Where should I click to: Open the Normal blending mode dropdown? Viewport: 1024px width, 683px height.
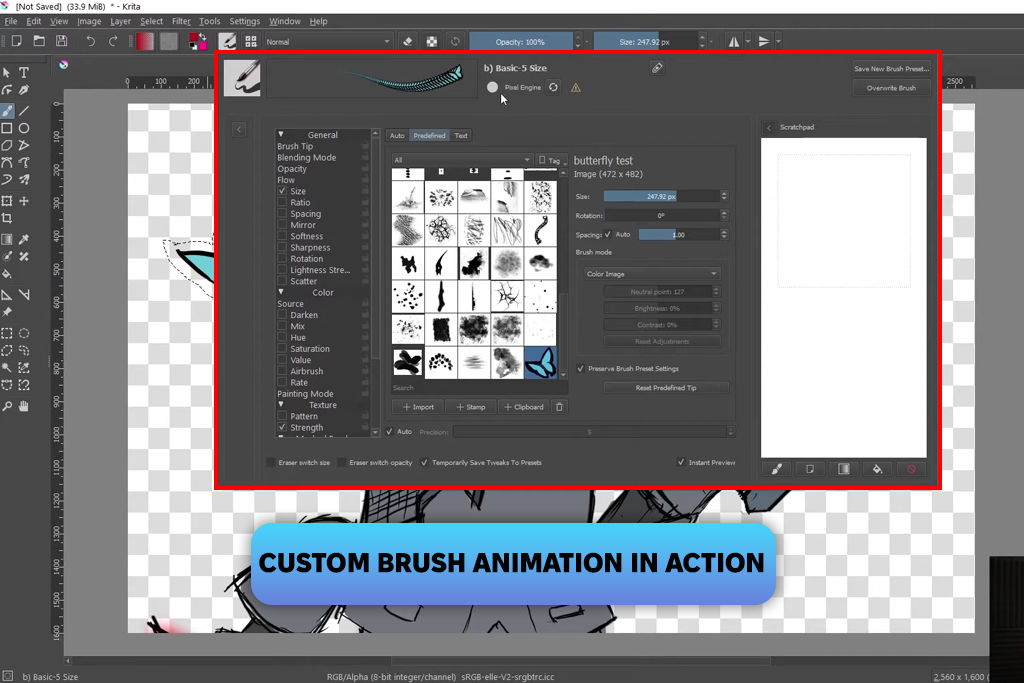(x=328, y=42)
